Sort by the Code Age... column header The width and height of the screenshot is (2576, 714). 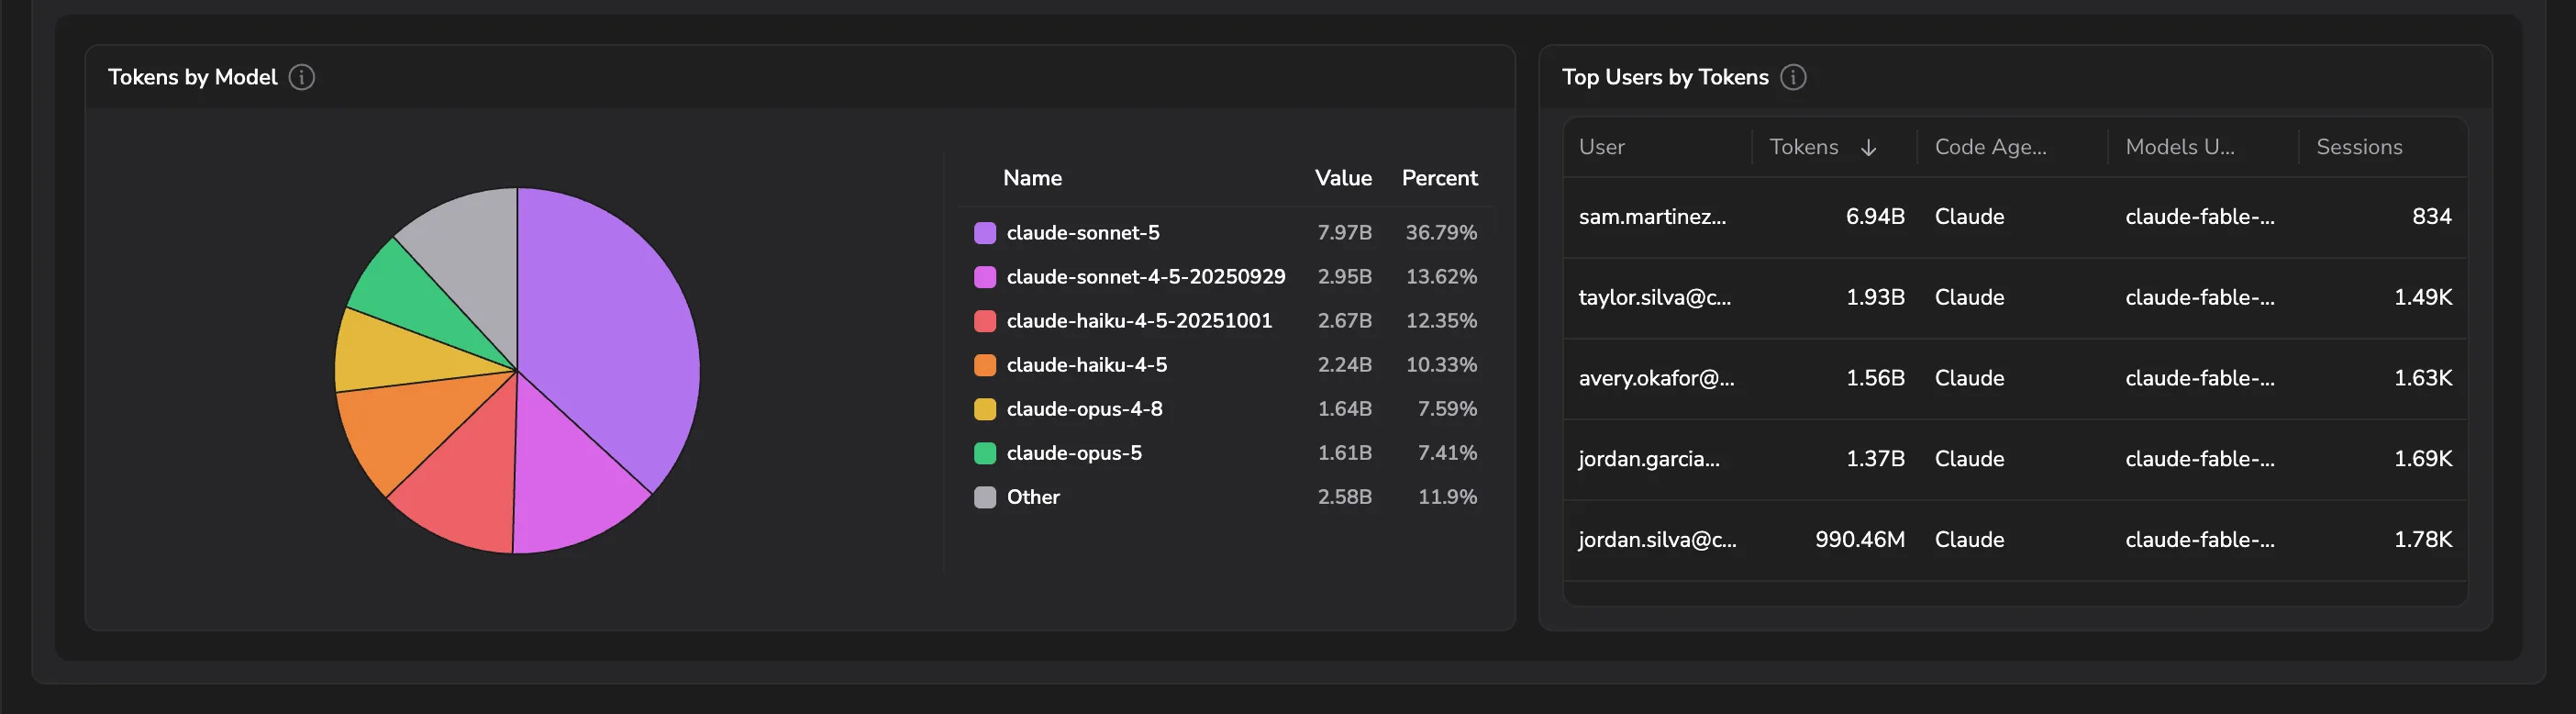(x=1990, y=147)
